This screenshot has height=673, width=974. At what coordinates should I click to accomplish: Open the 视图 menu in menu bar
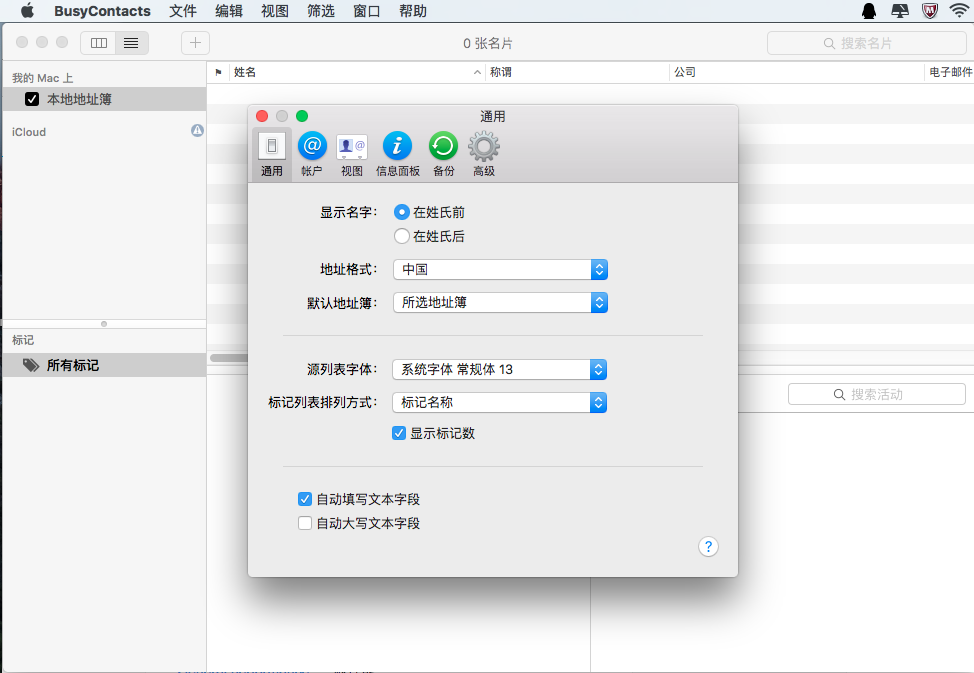[x=275, y=11]
